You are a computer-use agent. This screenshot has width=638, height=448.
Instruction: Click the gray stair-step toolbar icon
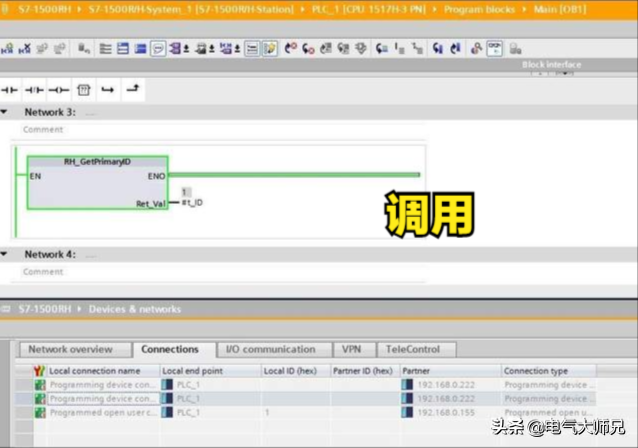click(x=417, y=49)
